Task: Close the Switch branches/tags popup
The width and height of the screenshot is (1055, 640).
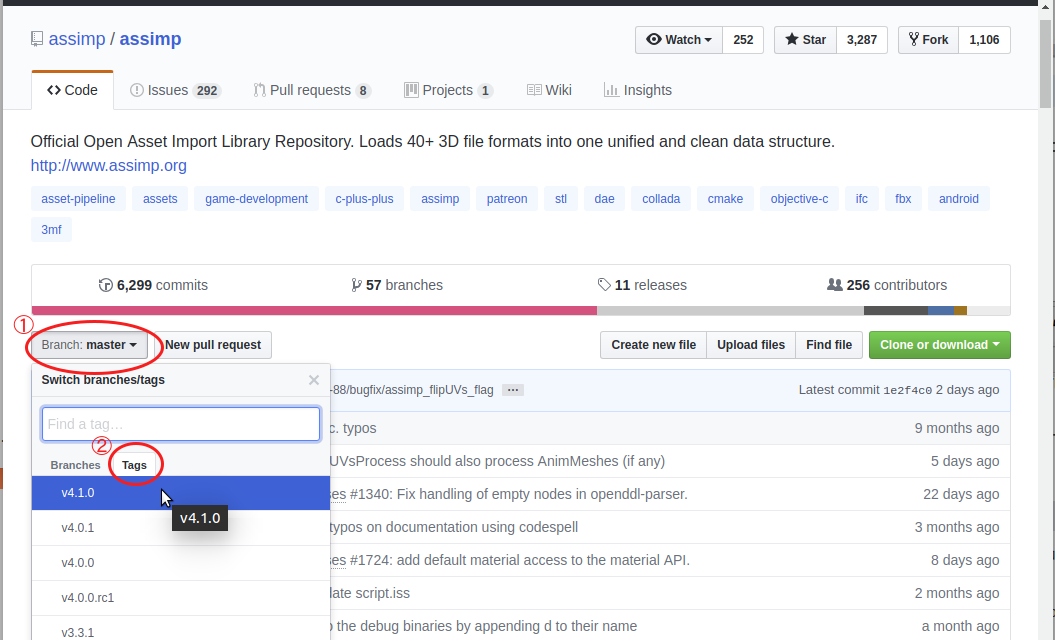Action: click(314, 380)
